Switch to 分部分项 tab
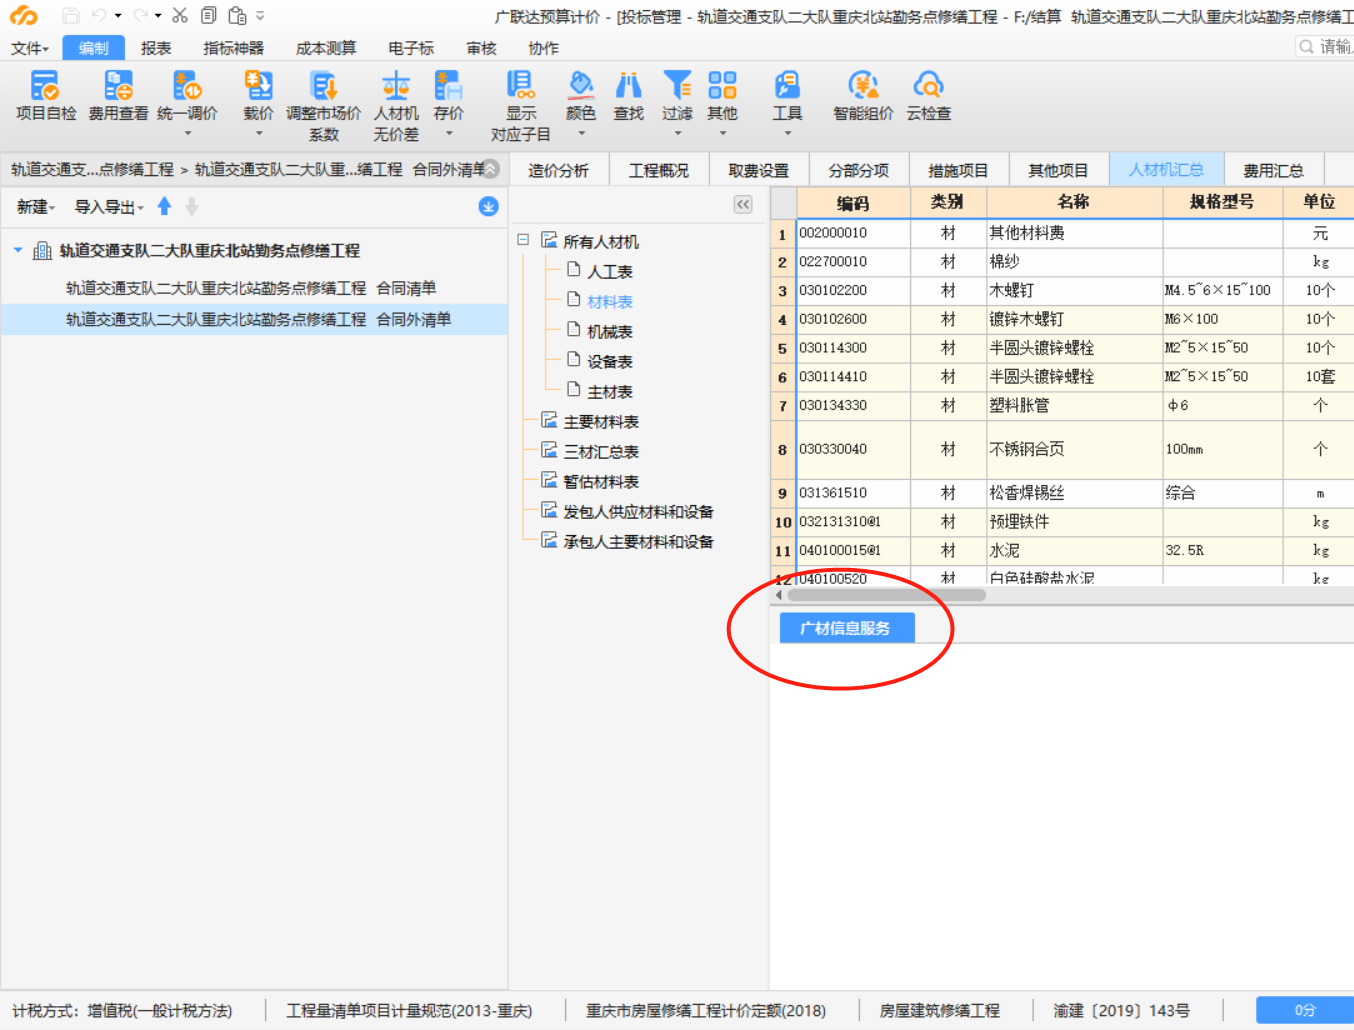This screenshot has width=1354, height=1030. [x=858, y=170]
